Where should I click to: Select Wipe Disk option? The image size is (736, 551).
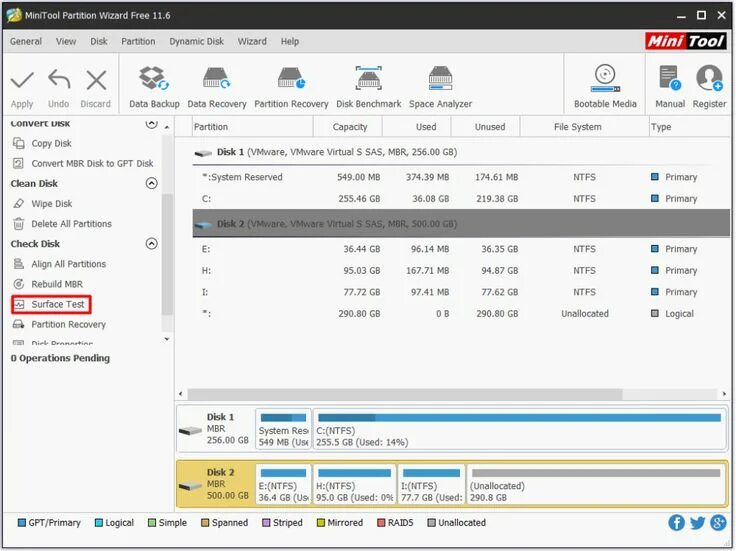[52, 204]
